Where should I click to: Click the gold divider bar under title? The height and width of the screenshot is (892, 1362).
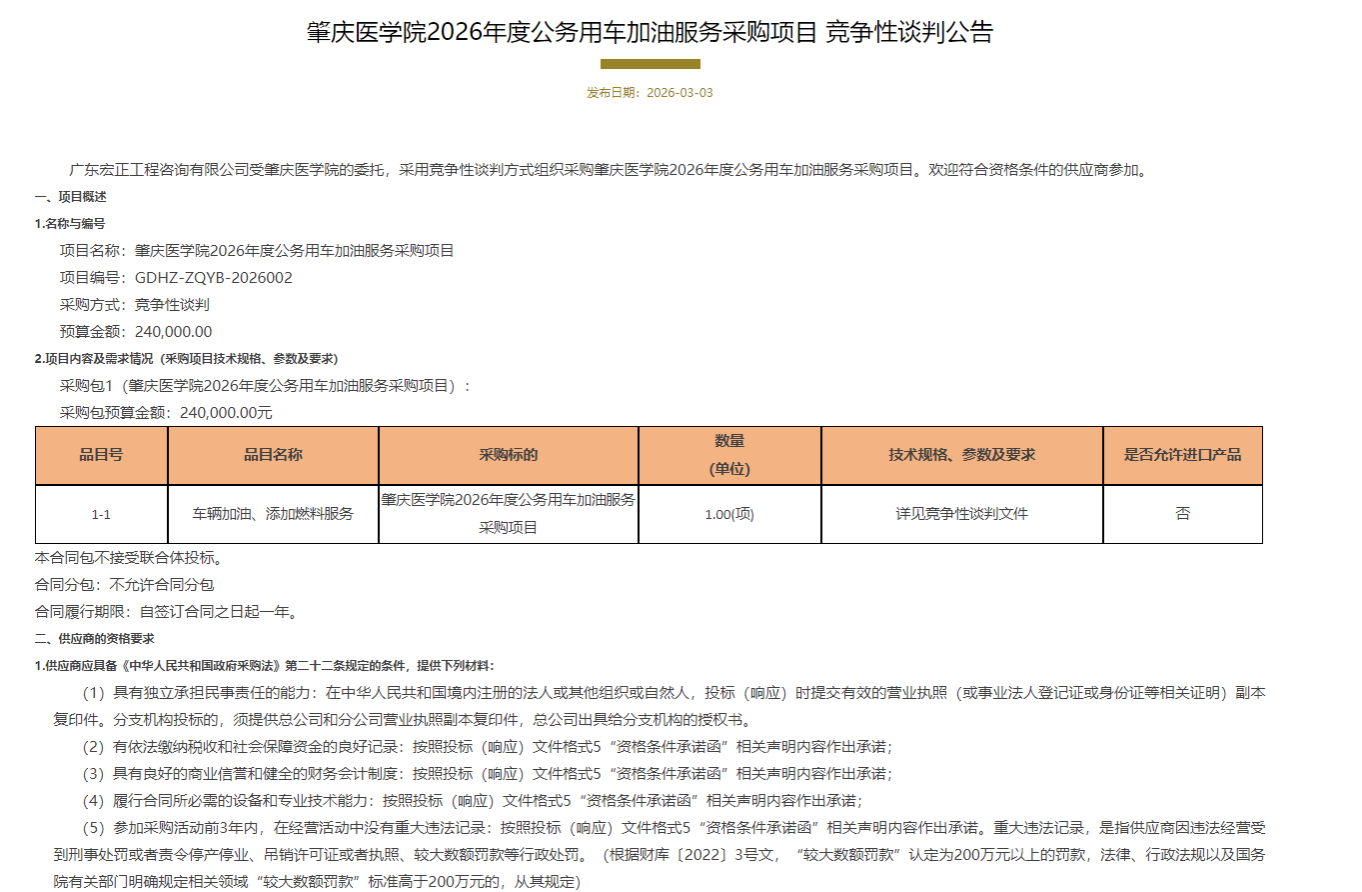click(x=650, y=64)
